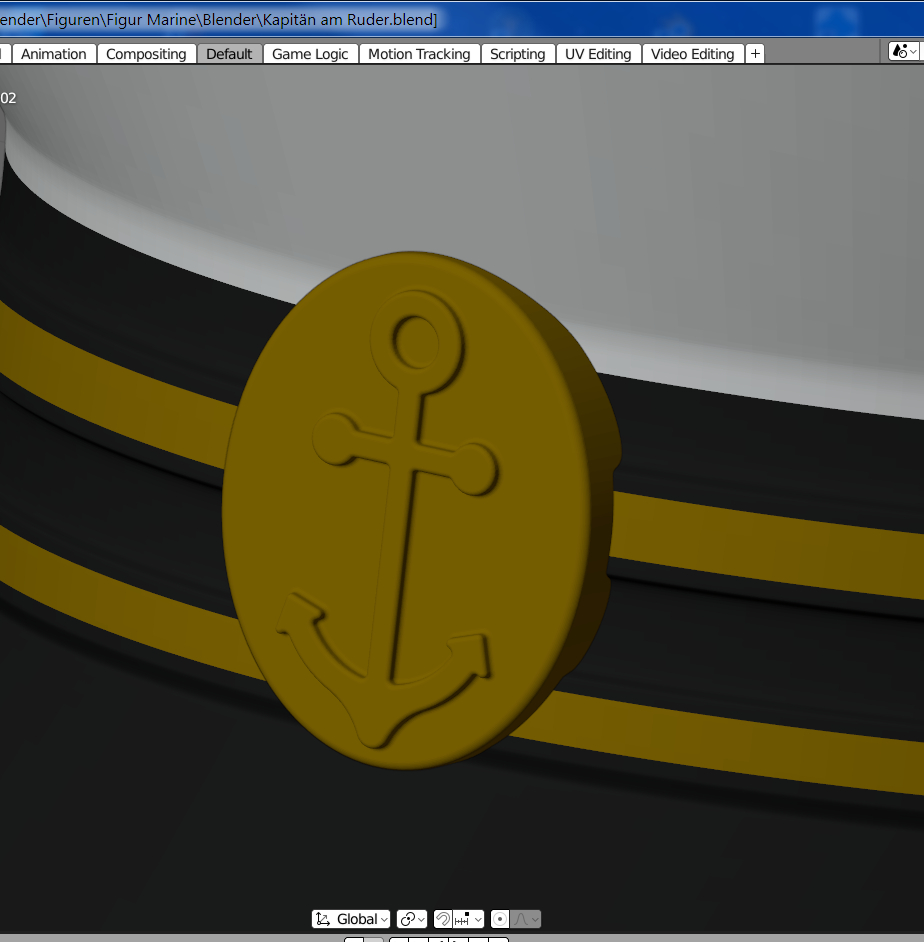Expand the proportional falloff curve dropdown

[527, 919]
